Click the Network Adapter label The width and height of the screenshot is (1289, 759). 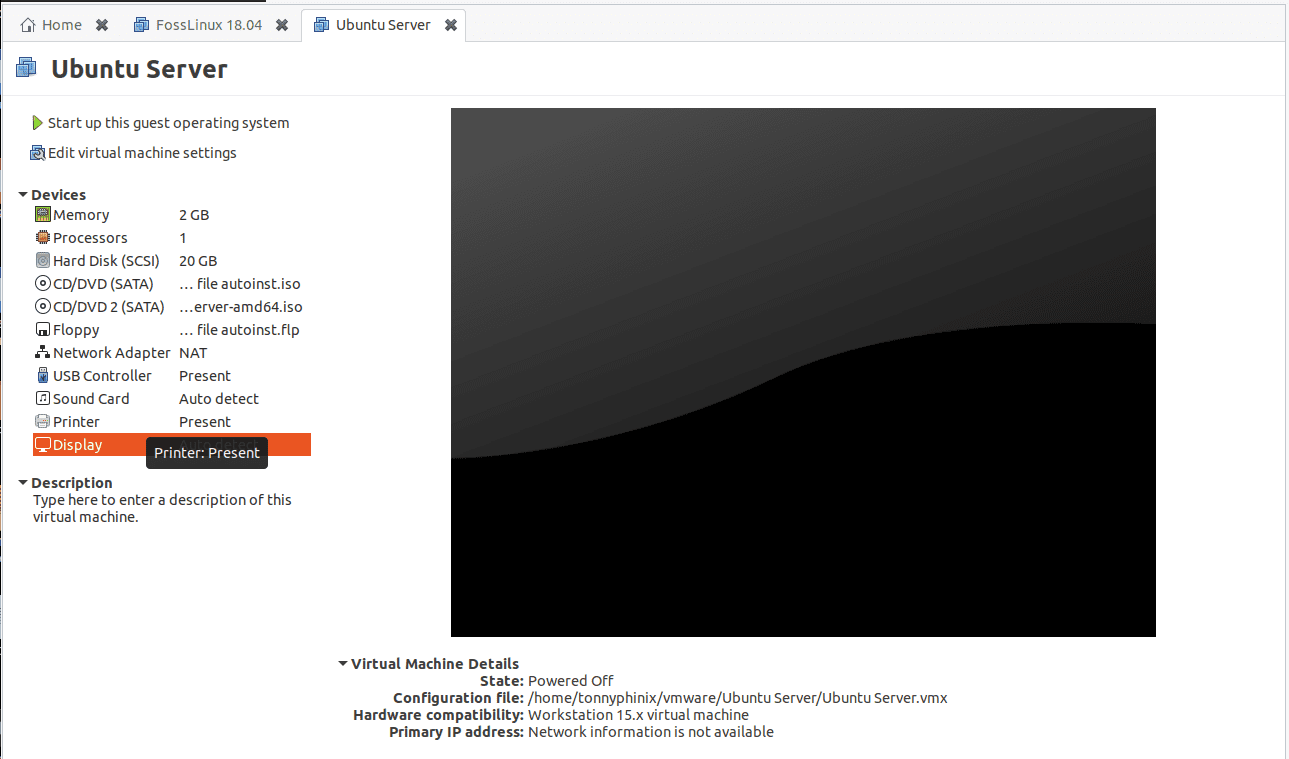(x=112, y=353)
